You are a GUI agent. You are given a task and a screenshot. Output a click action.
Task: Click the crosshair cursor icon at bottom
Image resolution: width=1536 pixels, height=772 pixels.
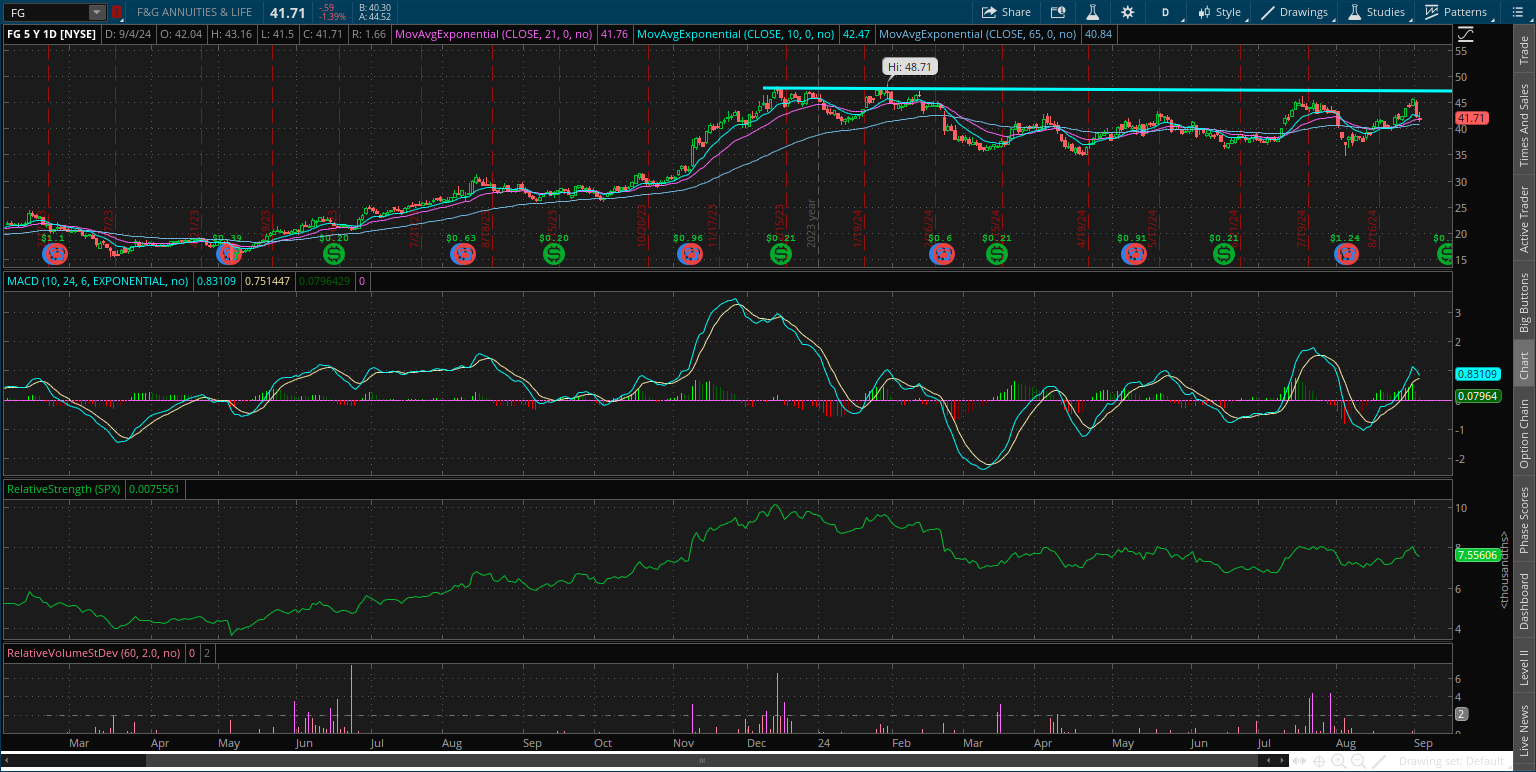[x=1320, y=761]
